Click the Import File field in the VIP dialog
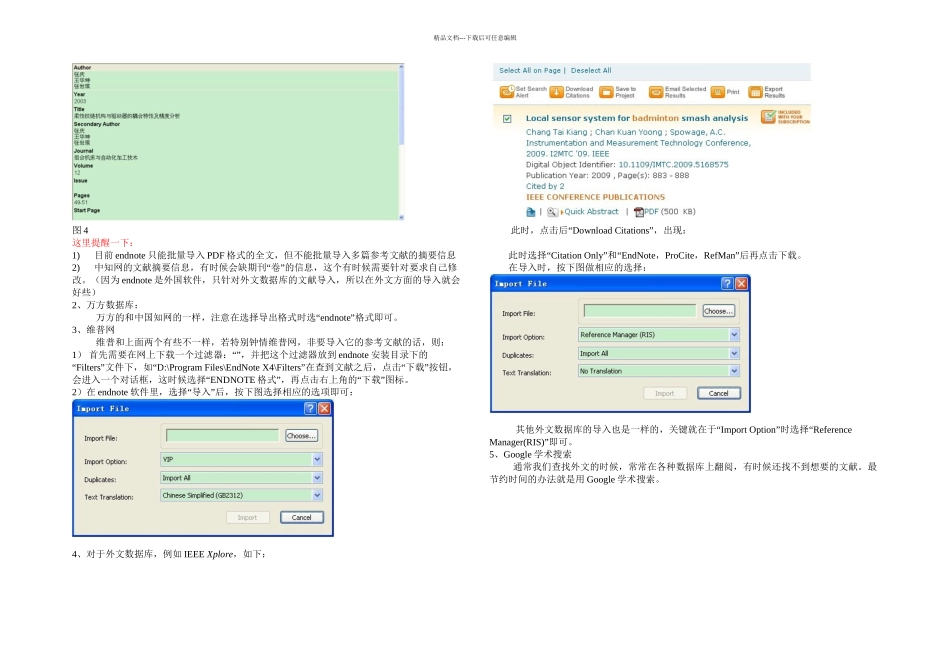The image size is (950, 672). pos(222,436)
